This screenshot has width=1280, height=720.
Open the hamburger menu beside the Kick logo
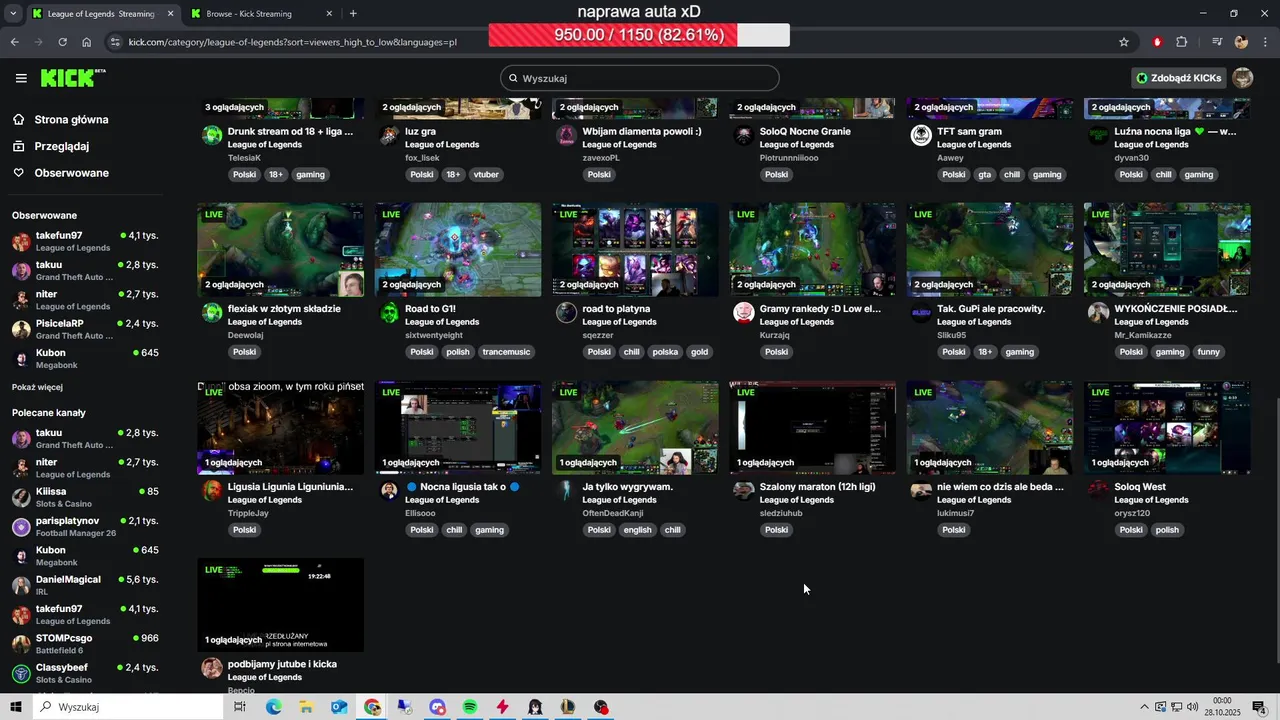tap(21, 78)
